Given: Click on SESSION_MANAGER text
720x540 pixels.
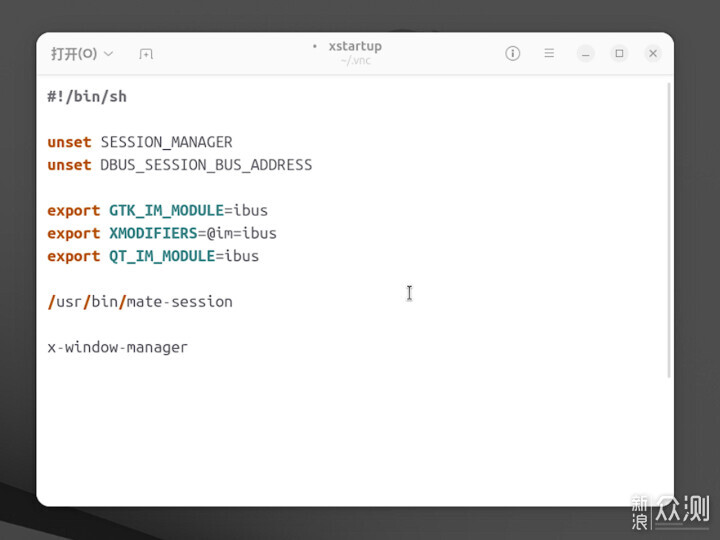Looking at the screenshot, I should pos(166,142).
